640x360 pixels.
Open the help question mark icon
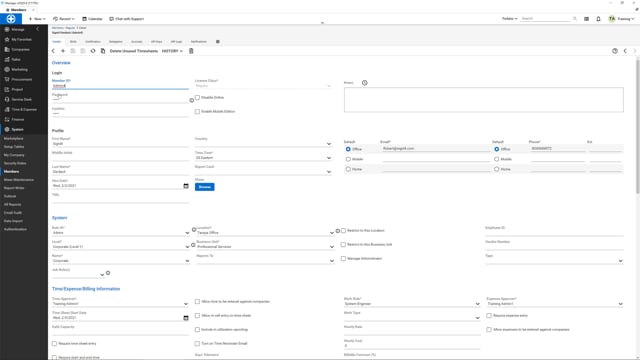615,51
